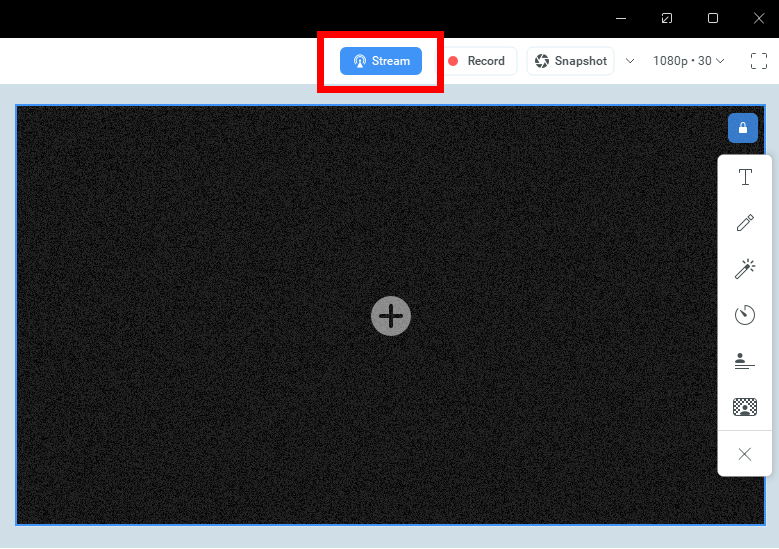Switch window to compact mode
The image size is (779, 549).
pyautogui.click(x=667, y=18)
